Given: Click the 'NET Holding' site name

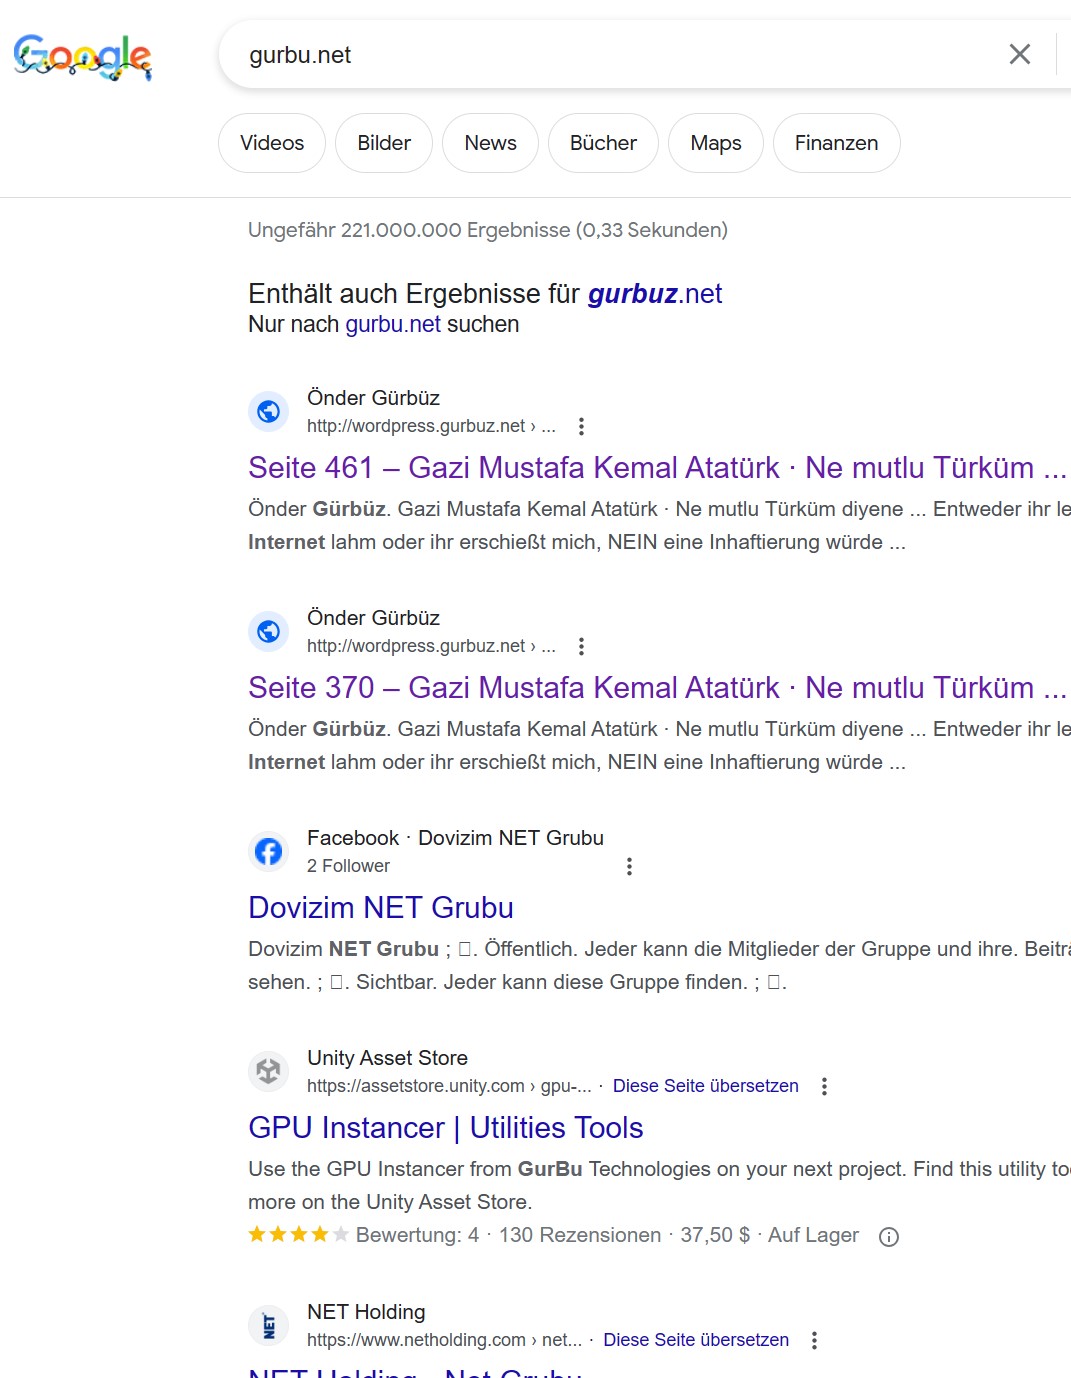Looking at the screenshot, I should pos(366,1312).
